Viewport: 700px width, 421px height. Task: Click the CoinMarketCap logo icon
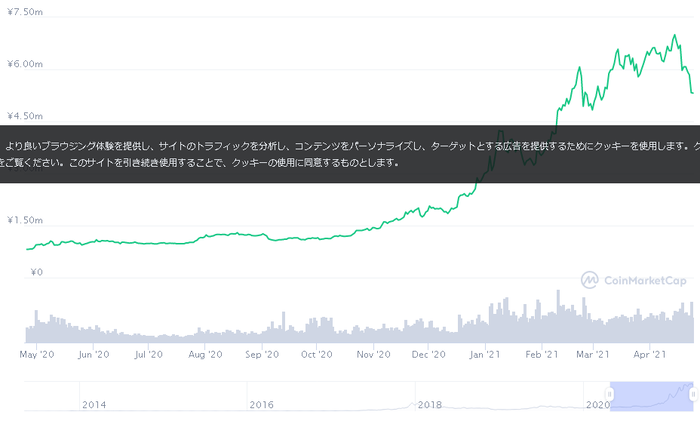589,280
